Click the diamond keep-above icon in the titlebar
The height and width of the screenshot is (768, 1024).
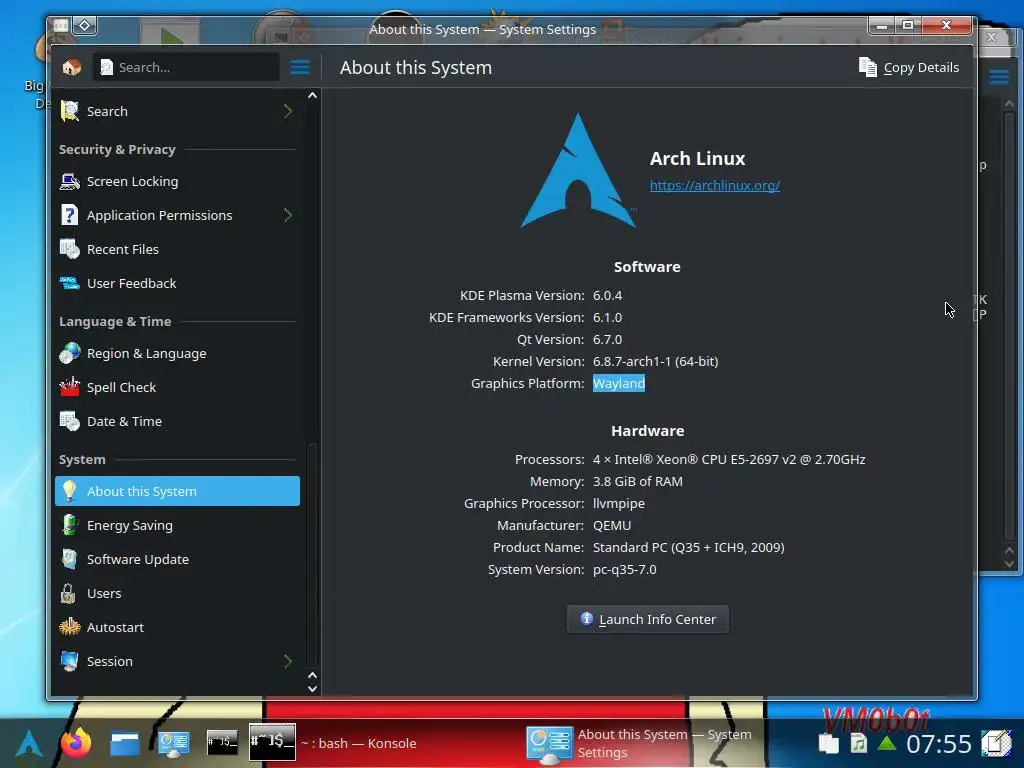[x=85, y=25]
